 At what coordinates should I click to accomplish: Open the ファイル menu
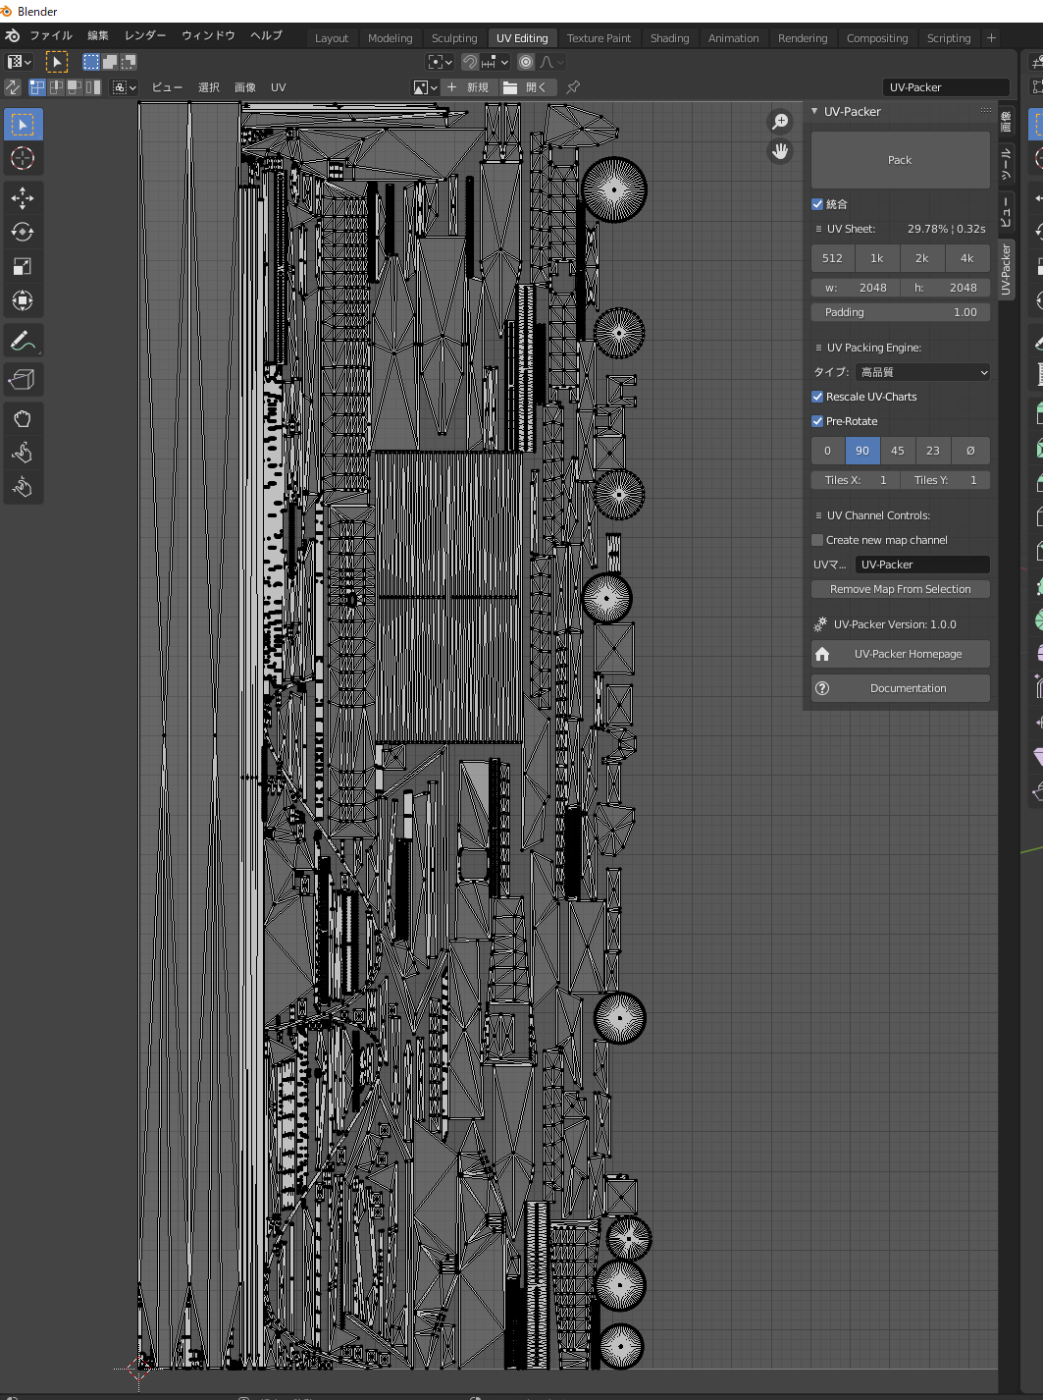51,35
